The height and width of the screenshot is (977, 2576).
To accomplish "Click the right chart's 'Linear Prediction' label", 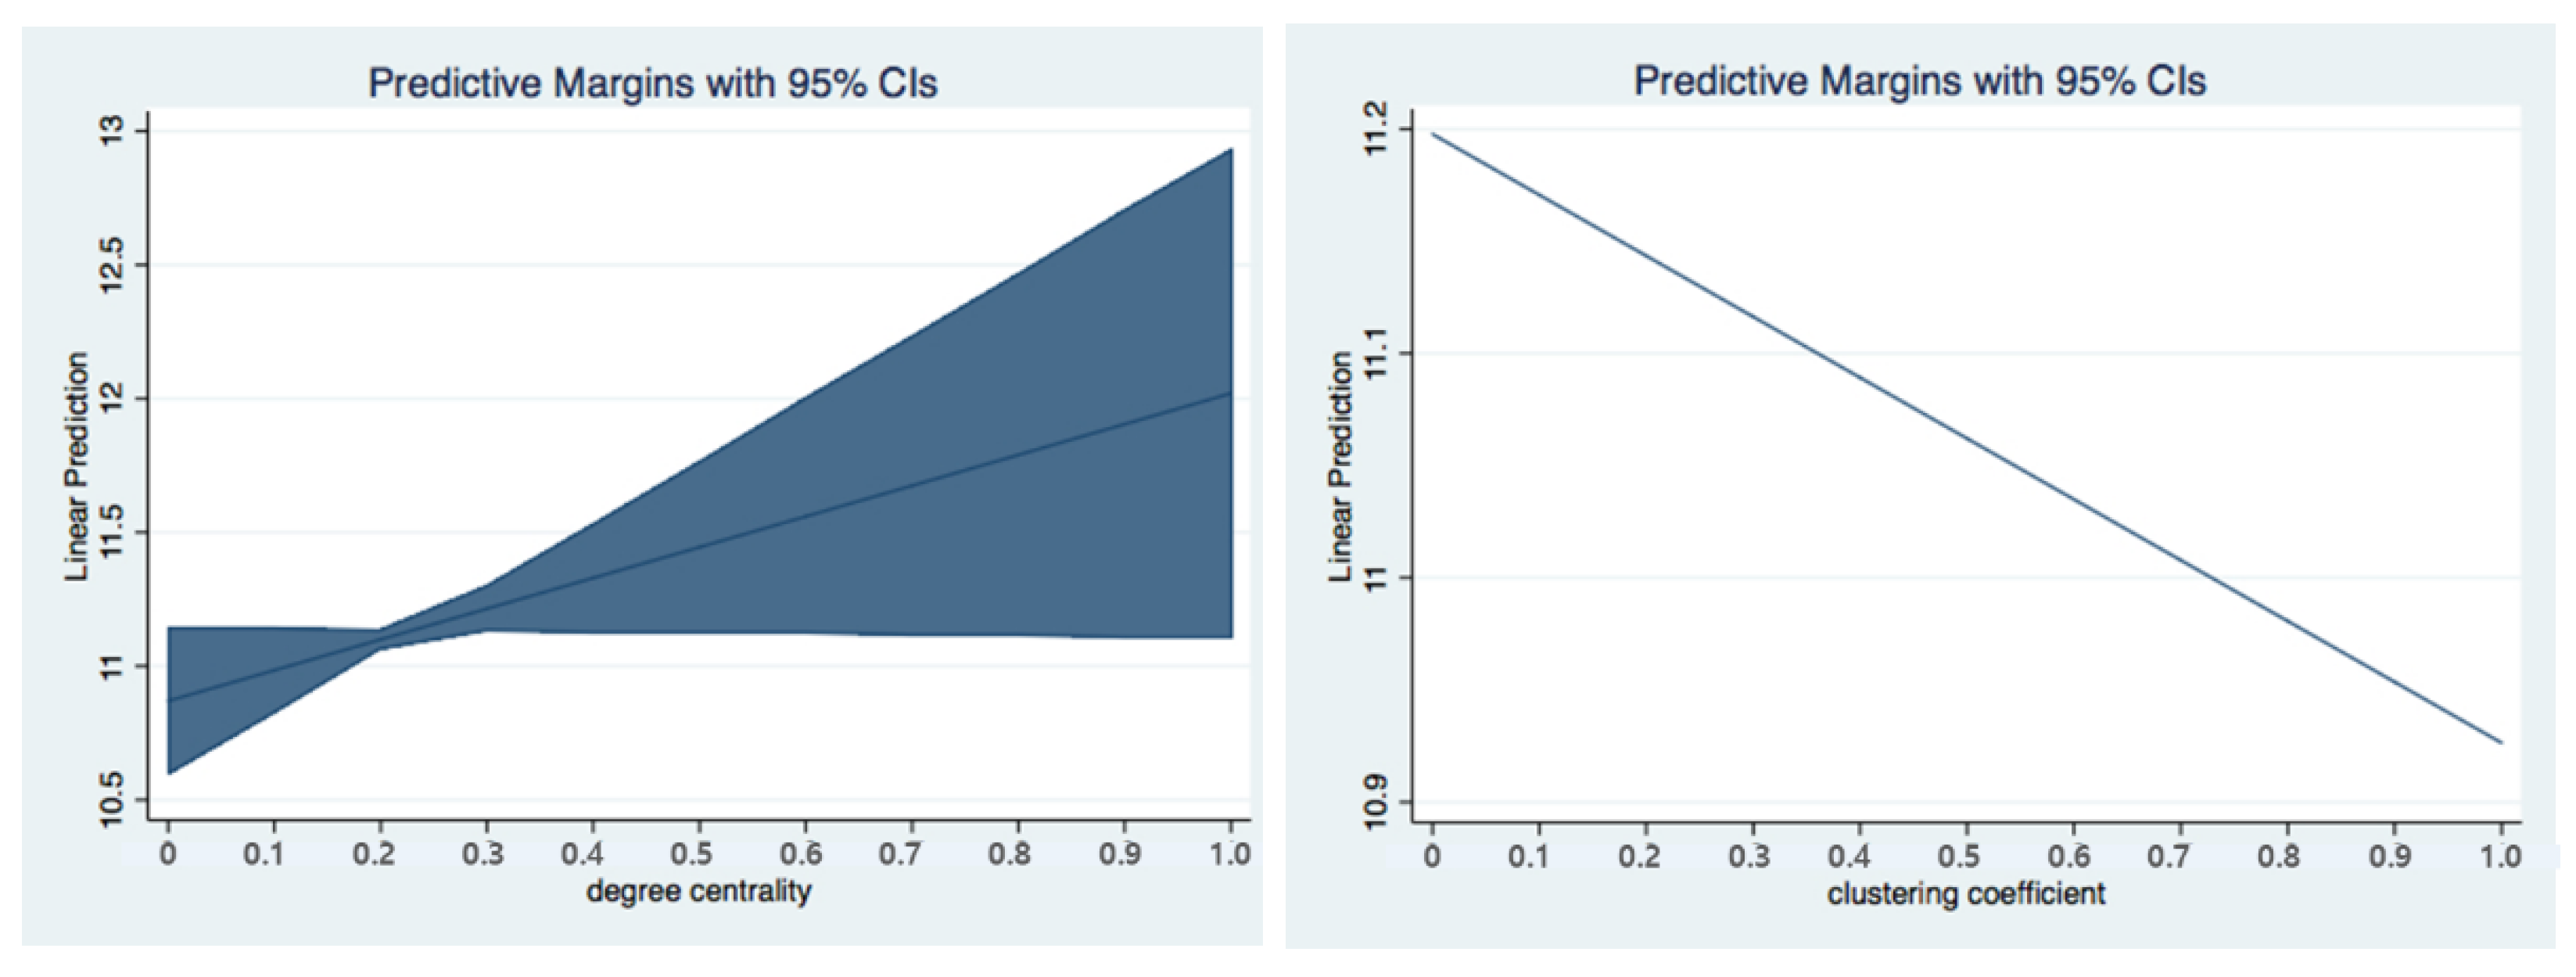I will point(1340,466).
